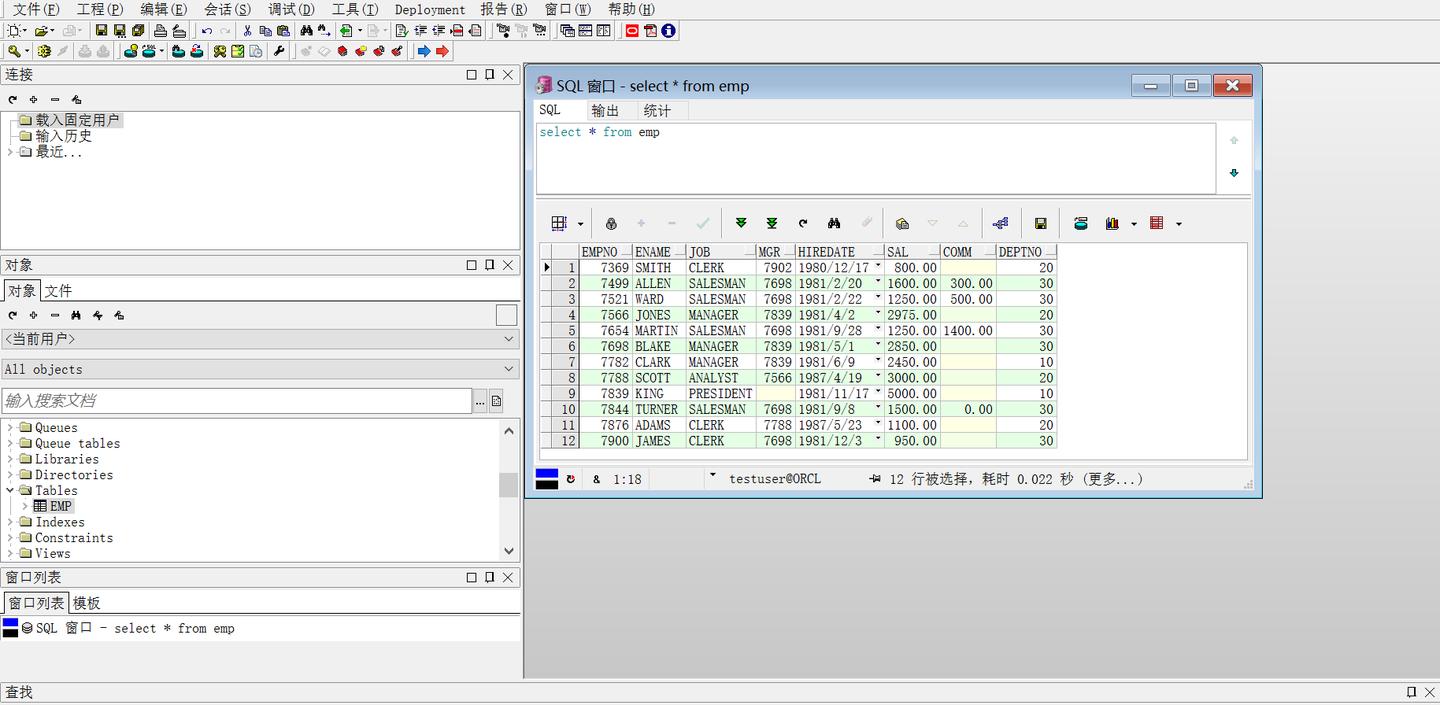Click the database Export results icon
The image size is (1440, 705).
click(1081, 224)
